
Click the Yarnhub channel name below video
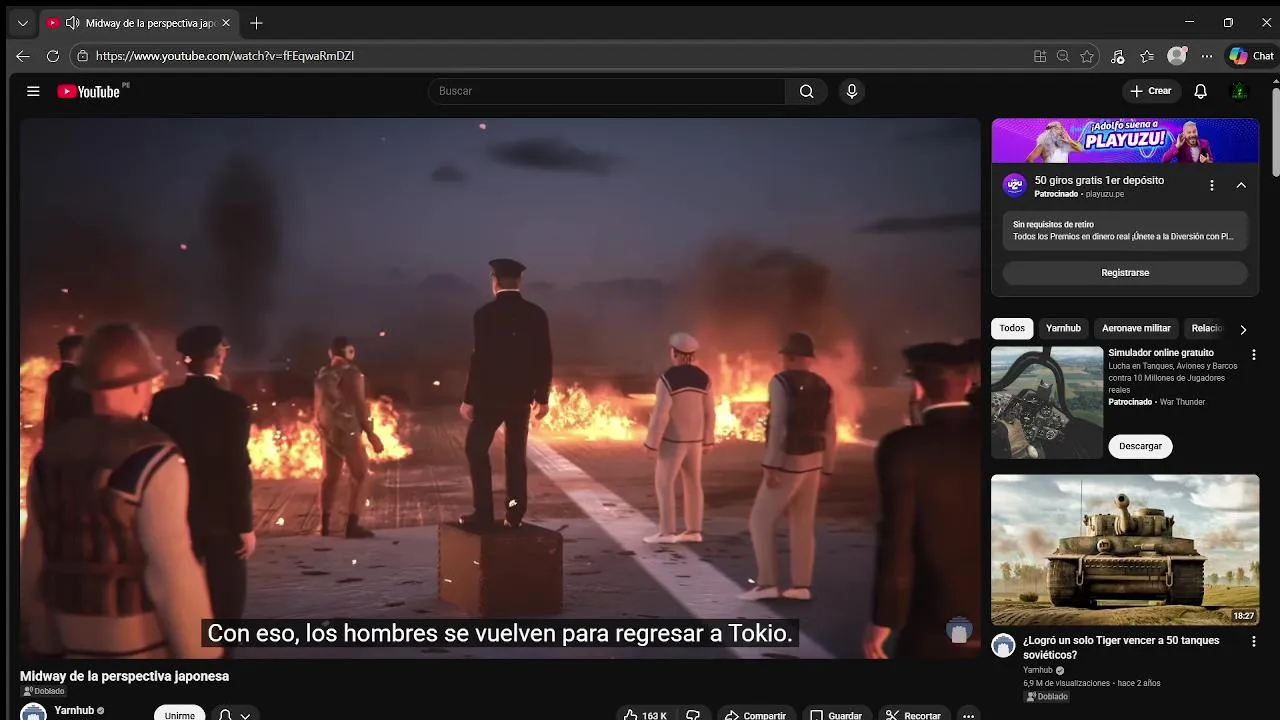(74, 710)
